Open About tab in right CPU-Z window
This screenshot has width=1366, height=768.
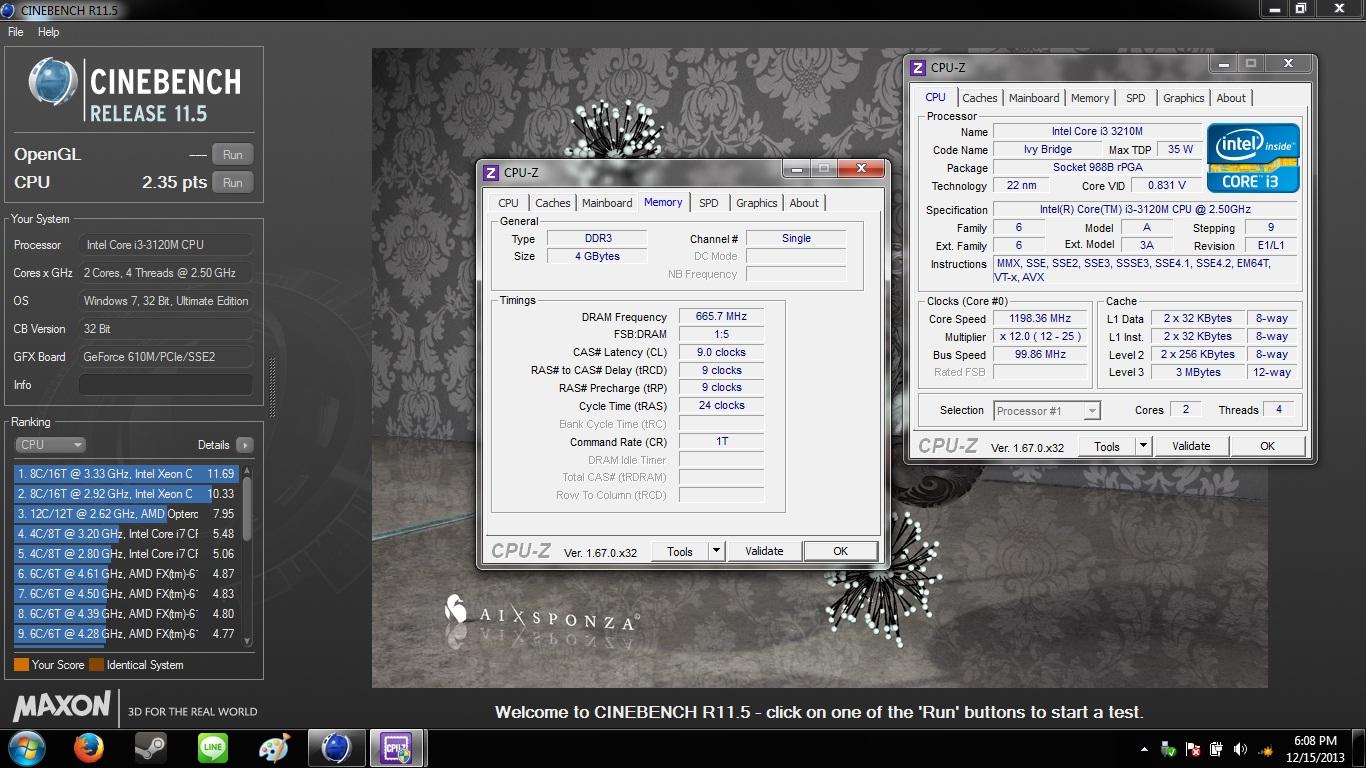[x=1231, y=98]
